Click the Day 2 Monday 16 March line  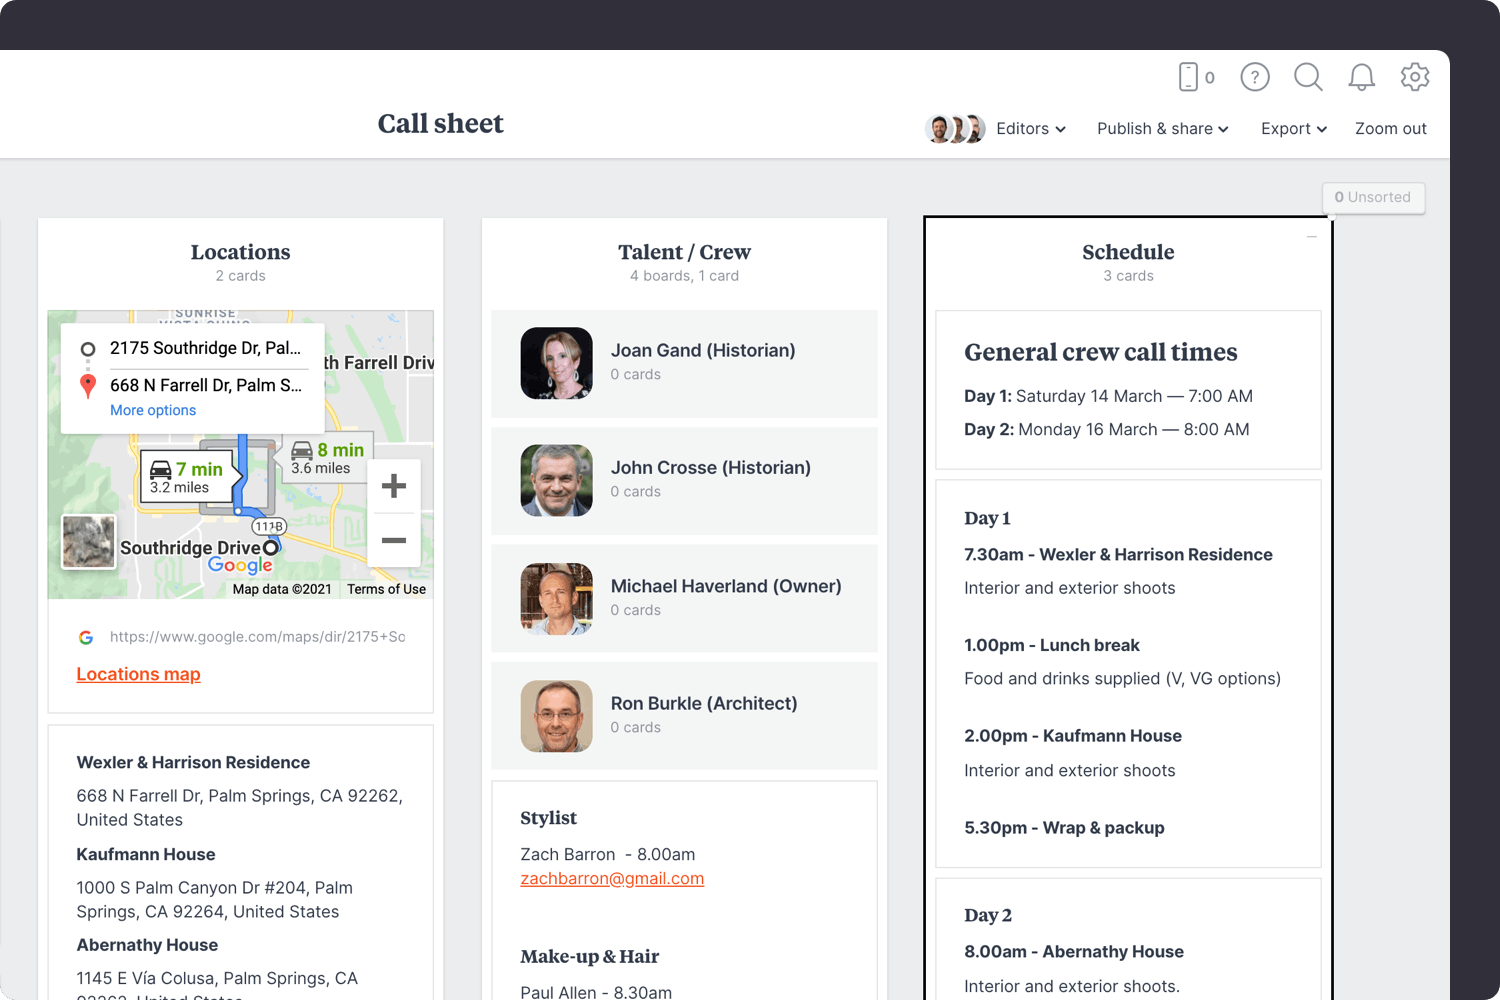click(x=1106, y=429)
